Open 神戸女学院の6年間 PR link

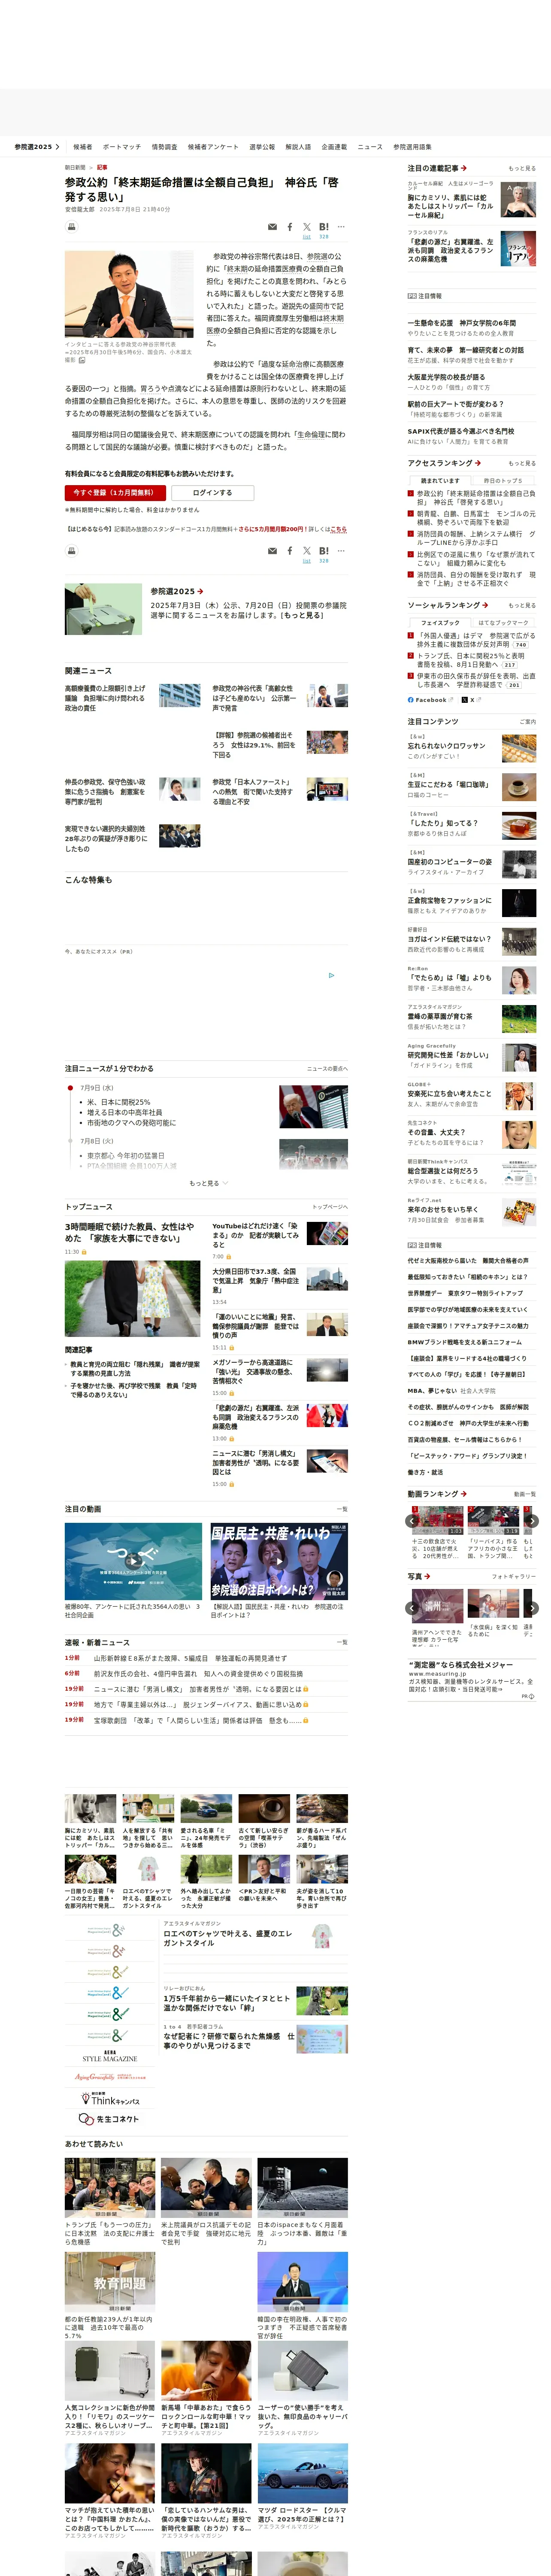click(462, 323)
